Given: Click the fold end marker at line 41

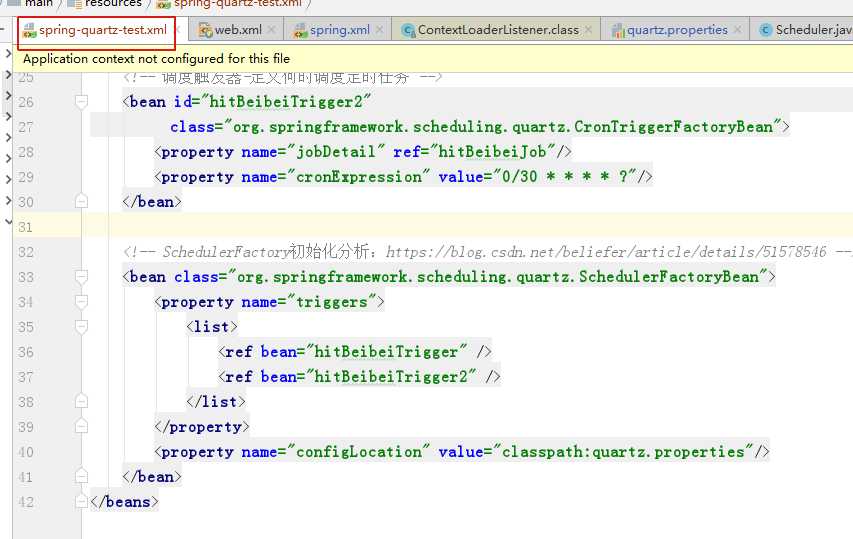Looking at the screenshot, I should (81, 477).
